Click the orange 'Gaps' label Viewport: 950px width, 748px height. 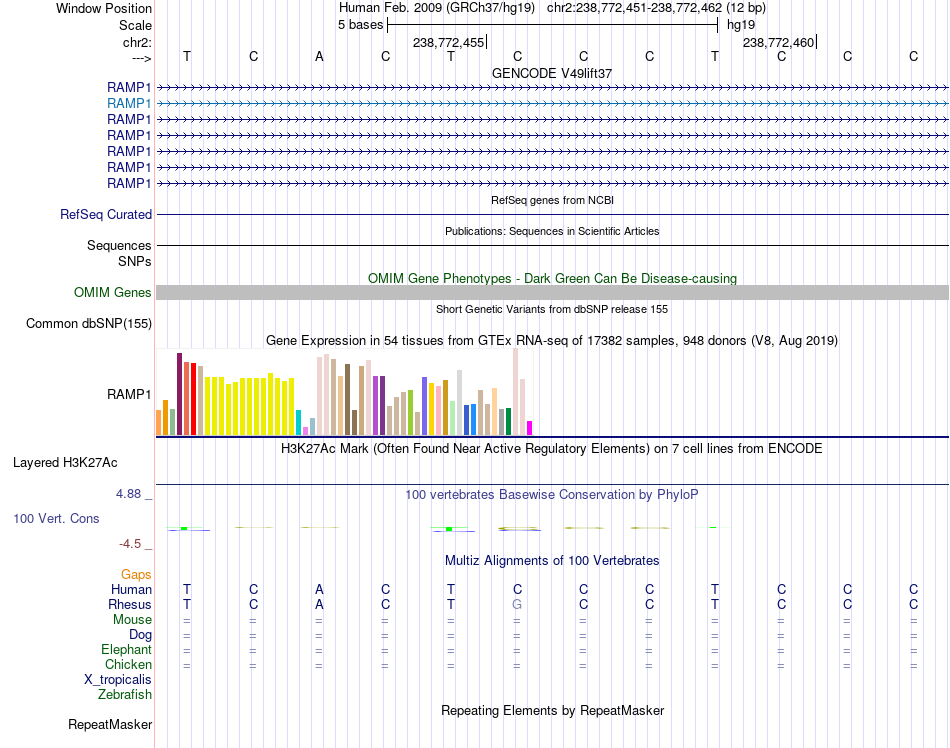pos(136,574)
